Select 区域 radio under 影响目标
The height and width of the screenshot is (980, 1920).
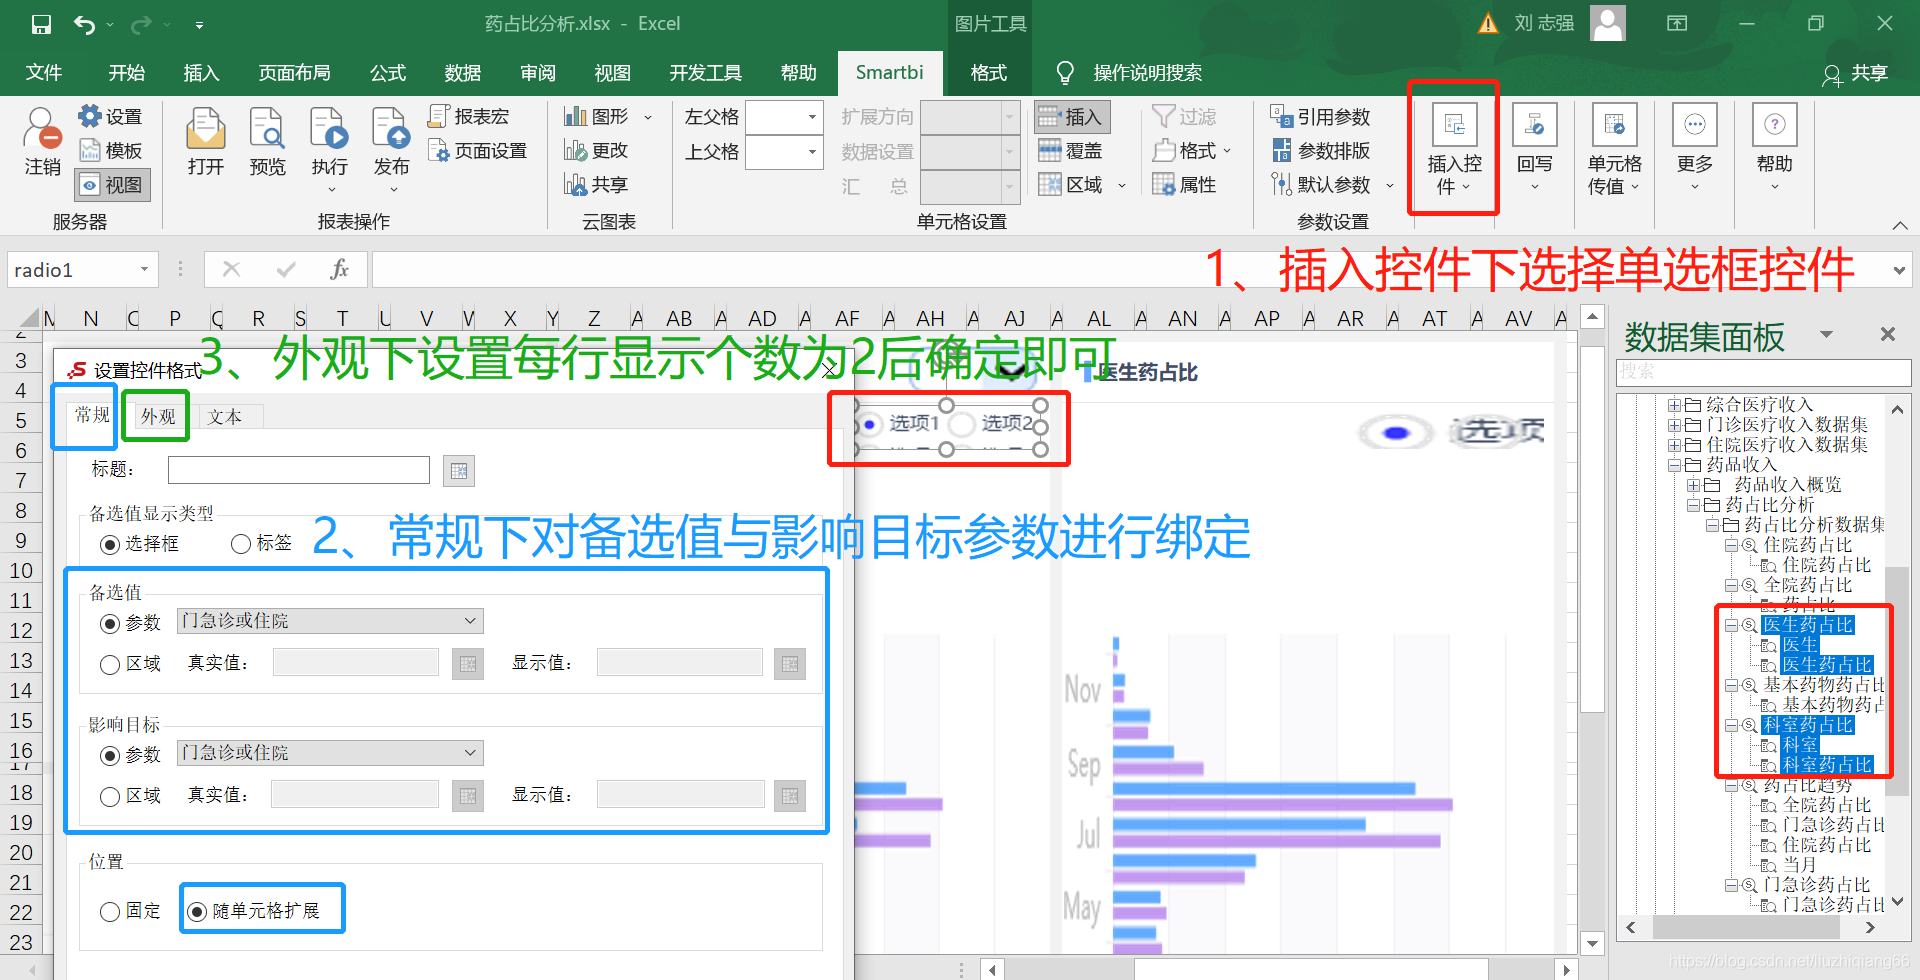pyautogui.click(x=110, y=796)
